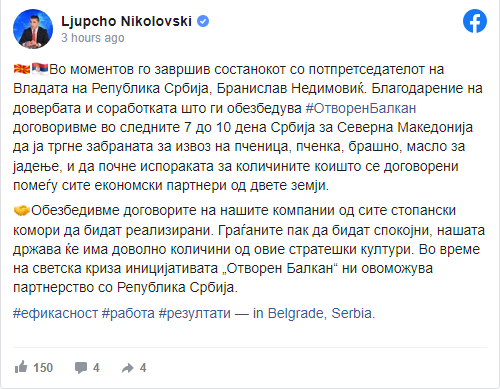The image size is (500, 389).
Task: Click the comment bubble icon
Action: coord(81,368)
